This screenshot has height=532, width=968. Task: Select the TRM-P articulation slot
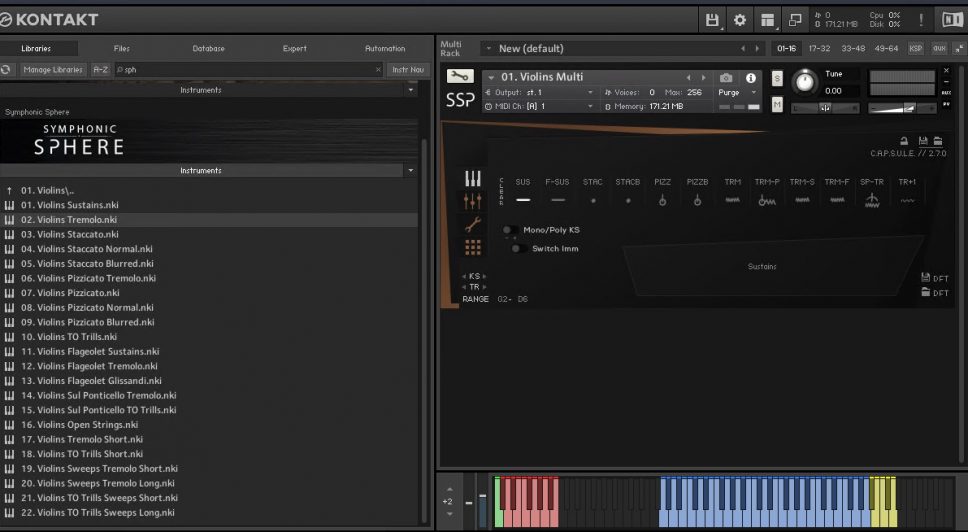[x=767, y=191]
